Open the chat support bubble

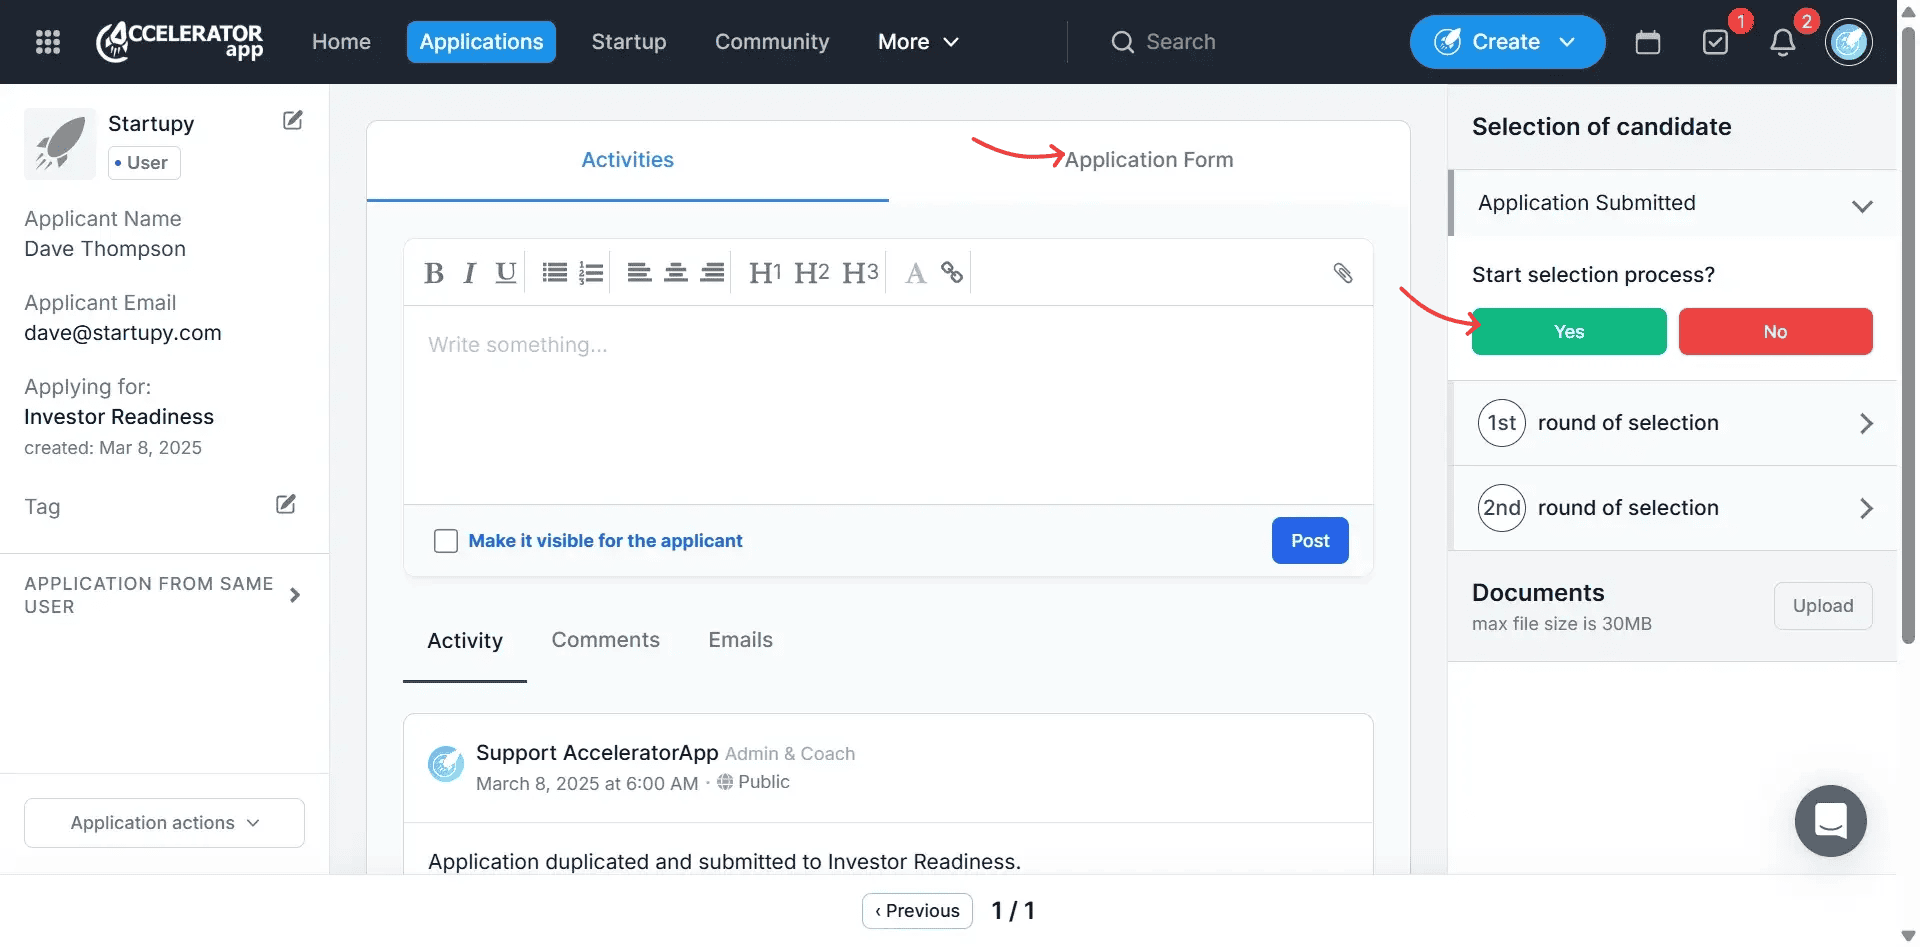tap(1830, 821)
